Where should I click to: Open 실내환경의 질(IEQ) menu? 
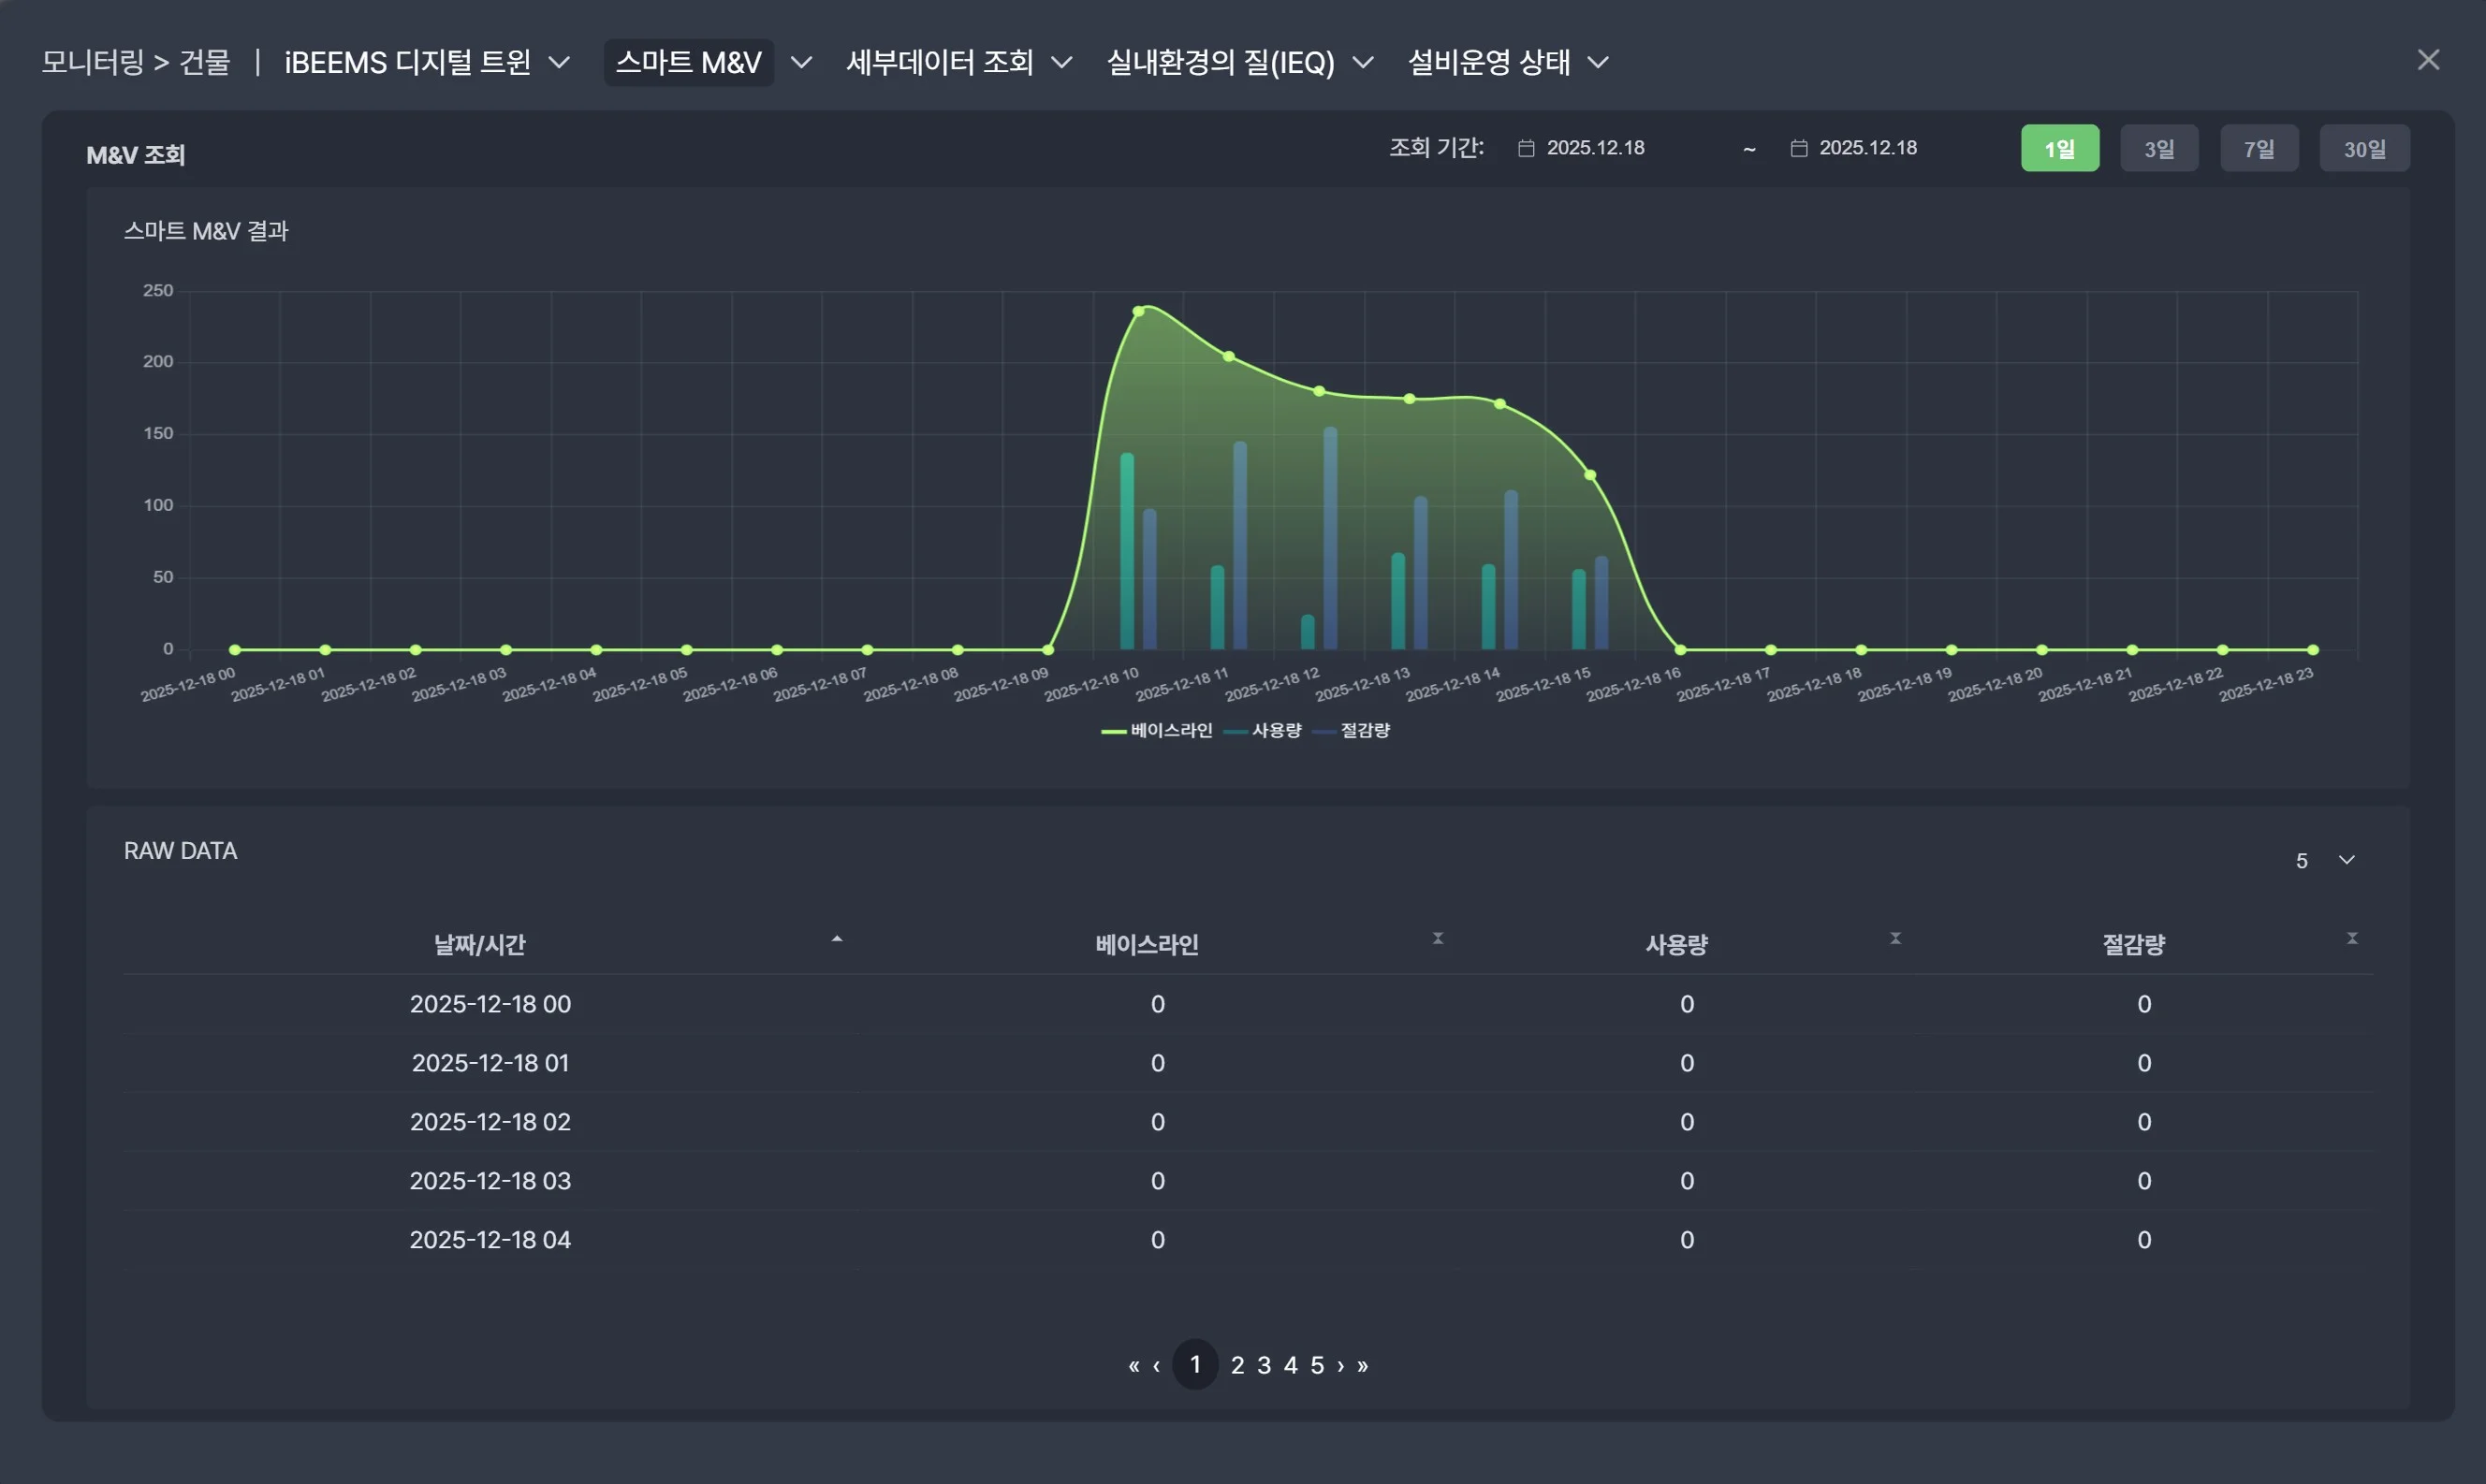(1220, 62)
